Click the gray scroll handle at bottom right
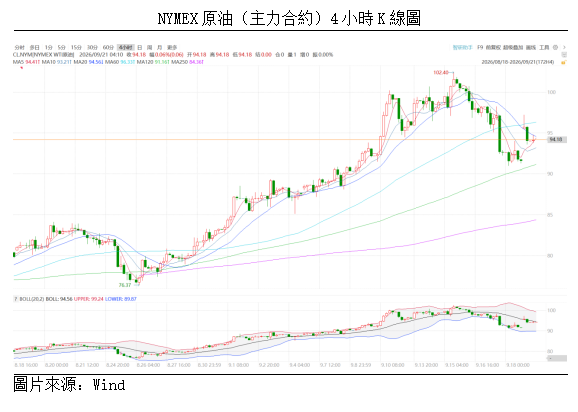578x412 pixels. click(x=557, y=358)
